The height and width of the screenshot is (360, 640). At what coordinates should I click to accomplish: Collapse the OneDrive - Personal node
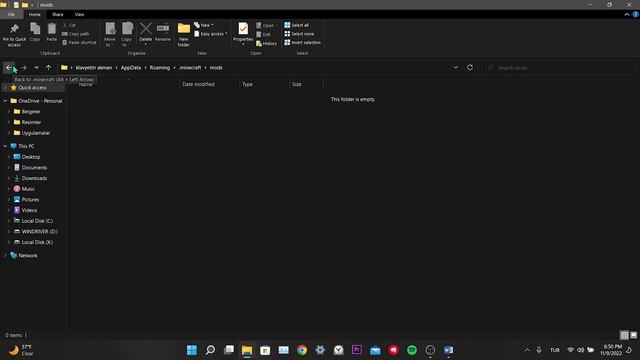[5, 101]
